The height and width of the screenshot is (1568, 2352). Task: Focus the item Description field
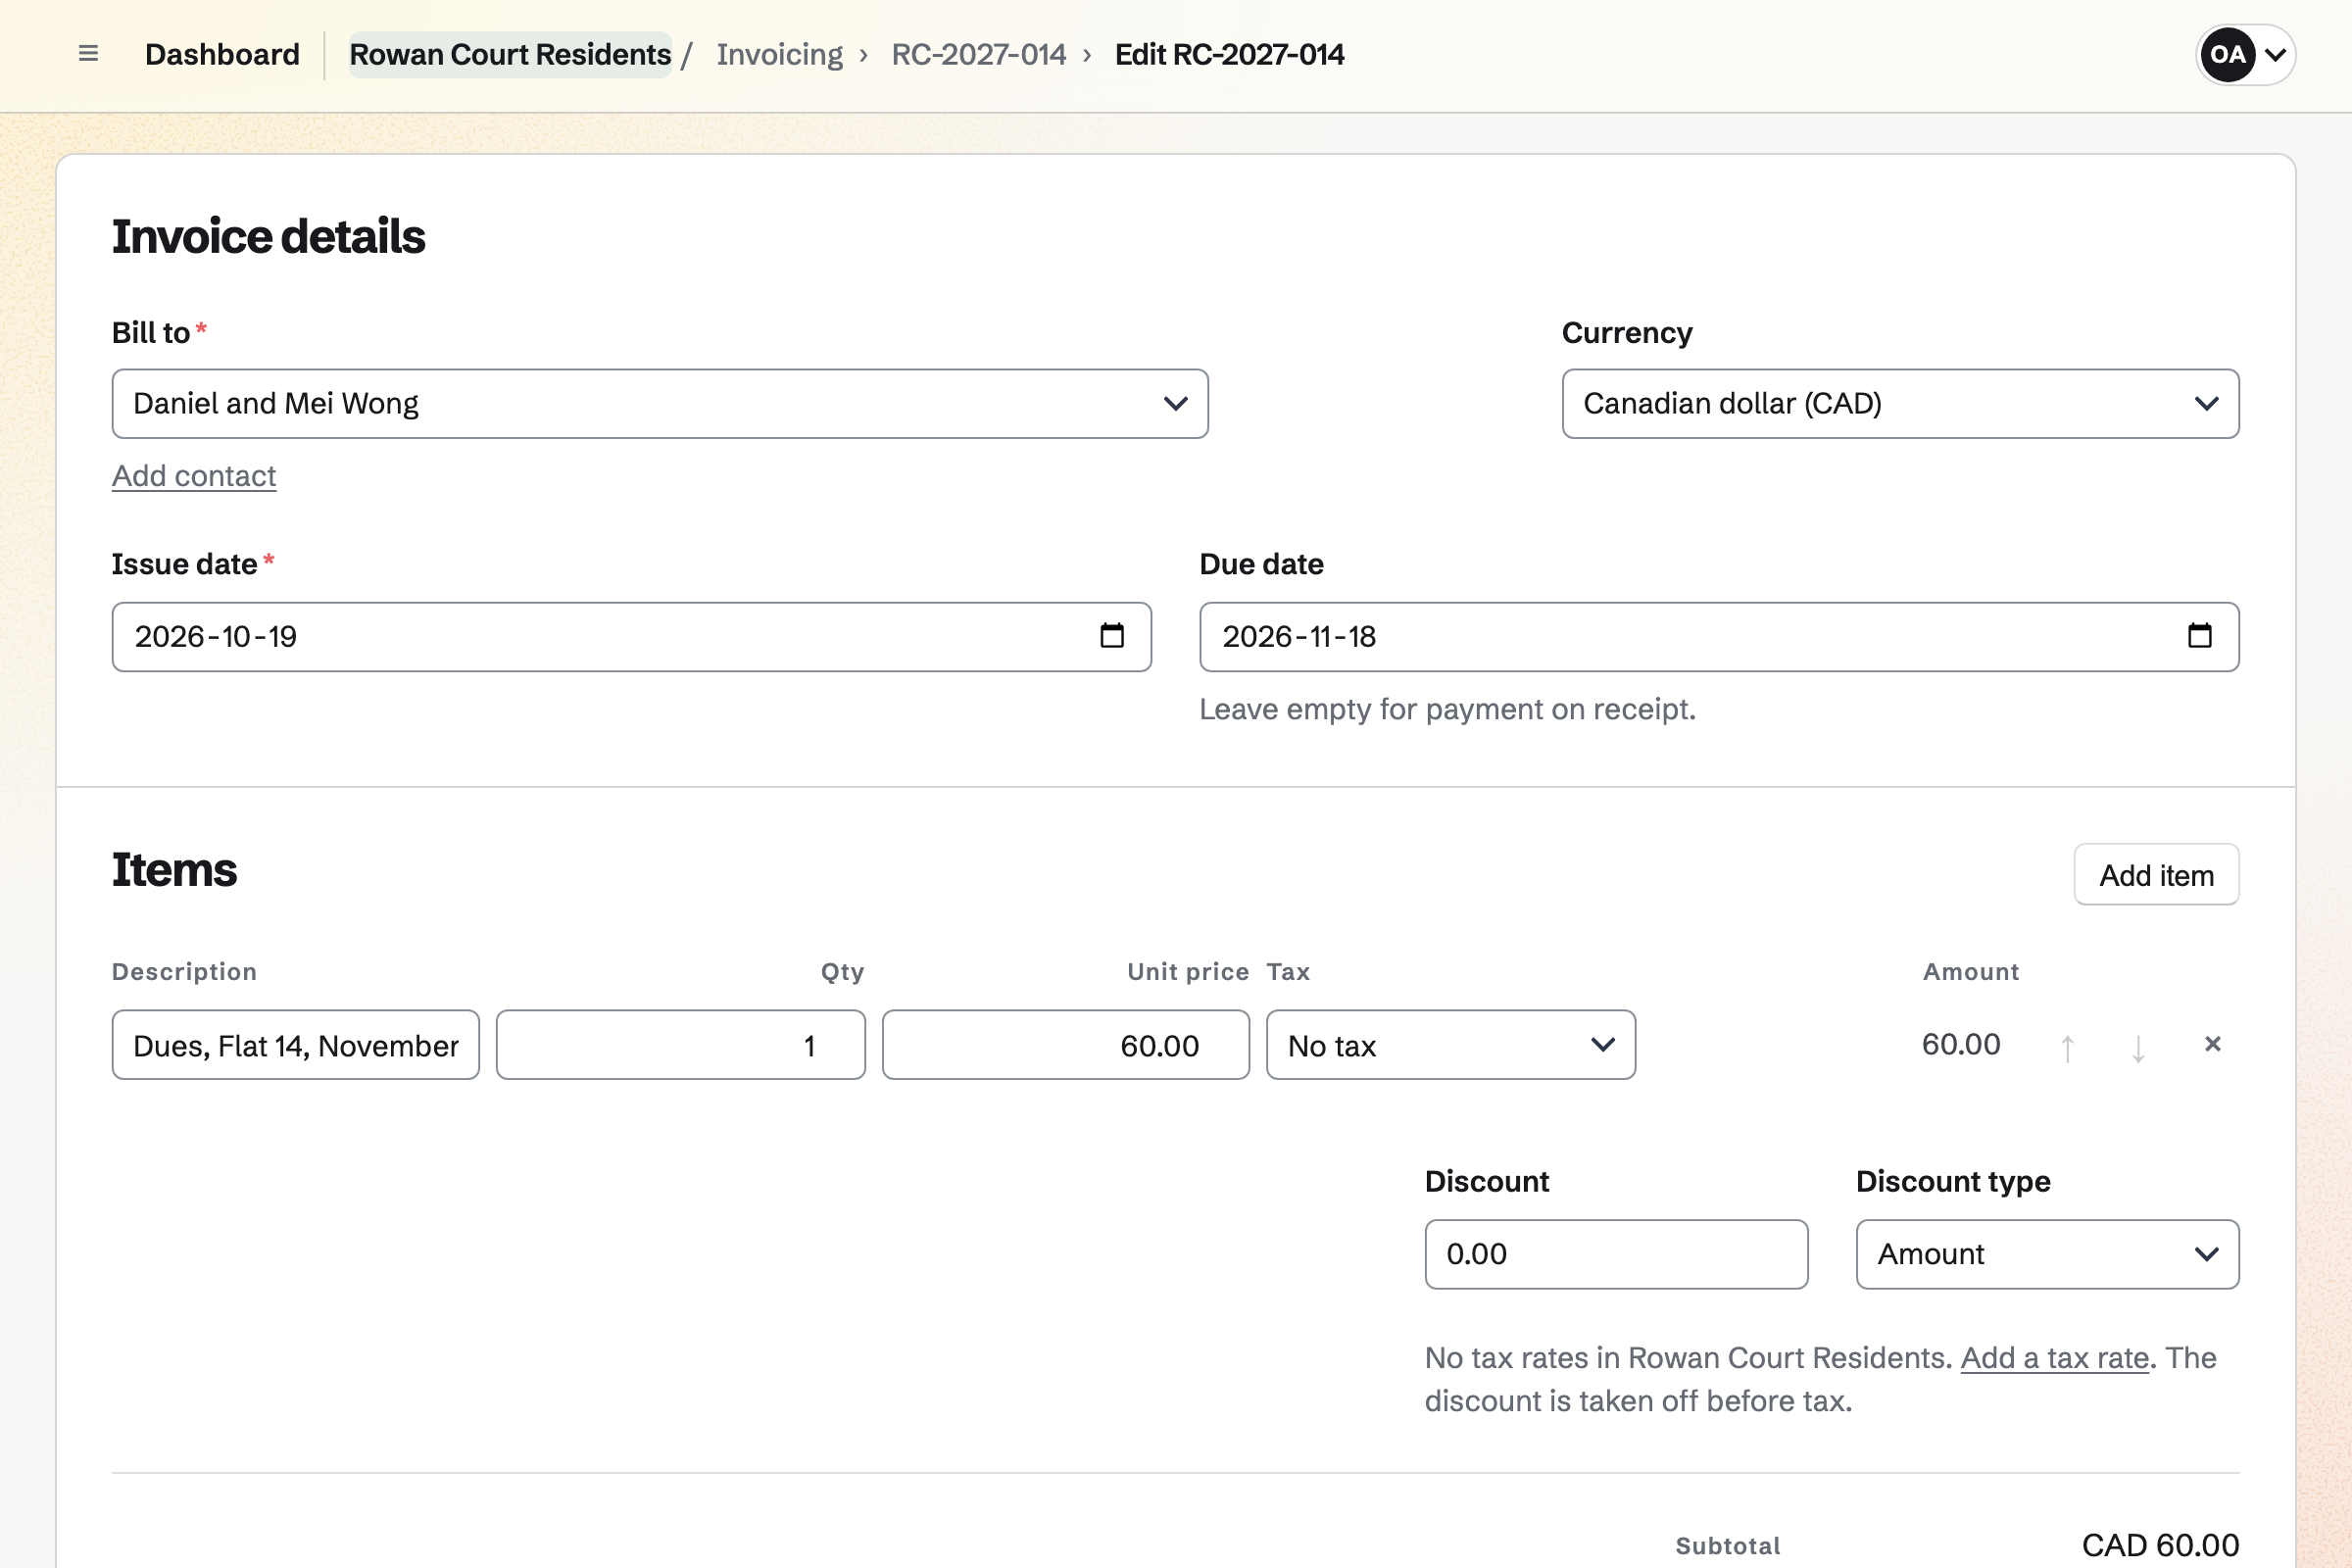[296, 1045]
